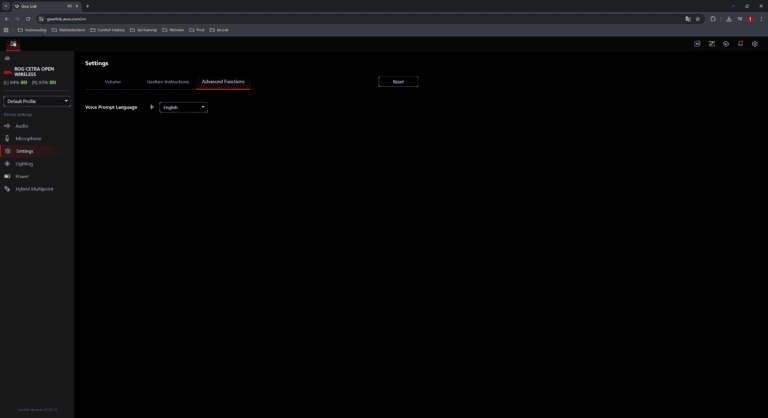Select Microphone in the device settings
768x418 pixels.
[28, 138]
